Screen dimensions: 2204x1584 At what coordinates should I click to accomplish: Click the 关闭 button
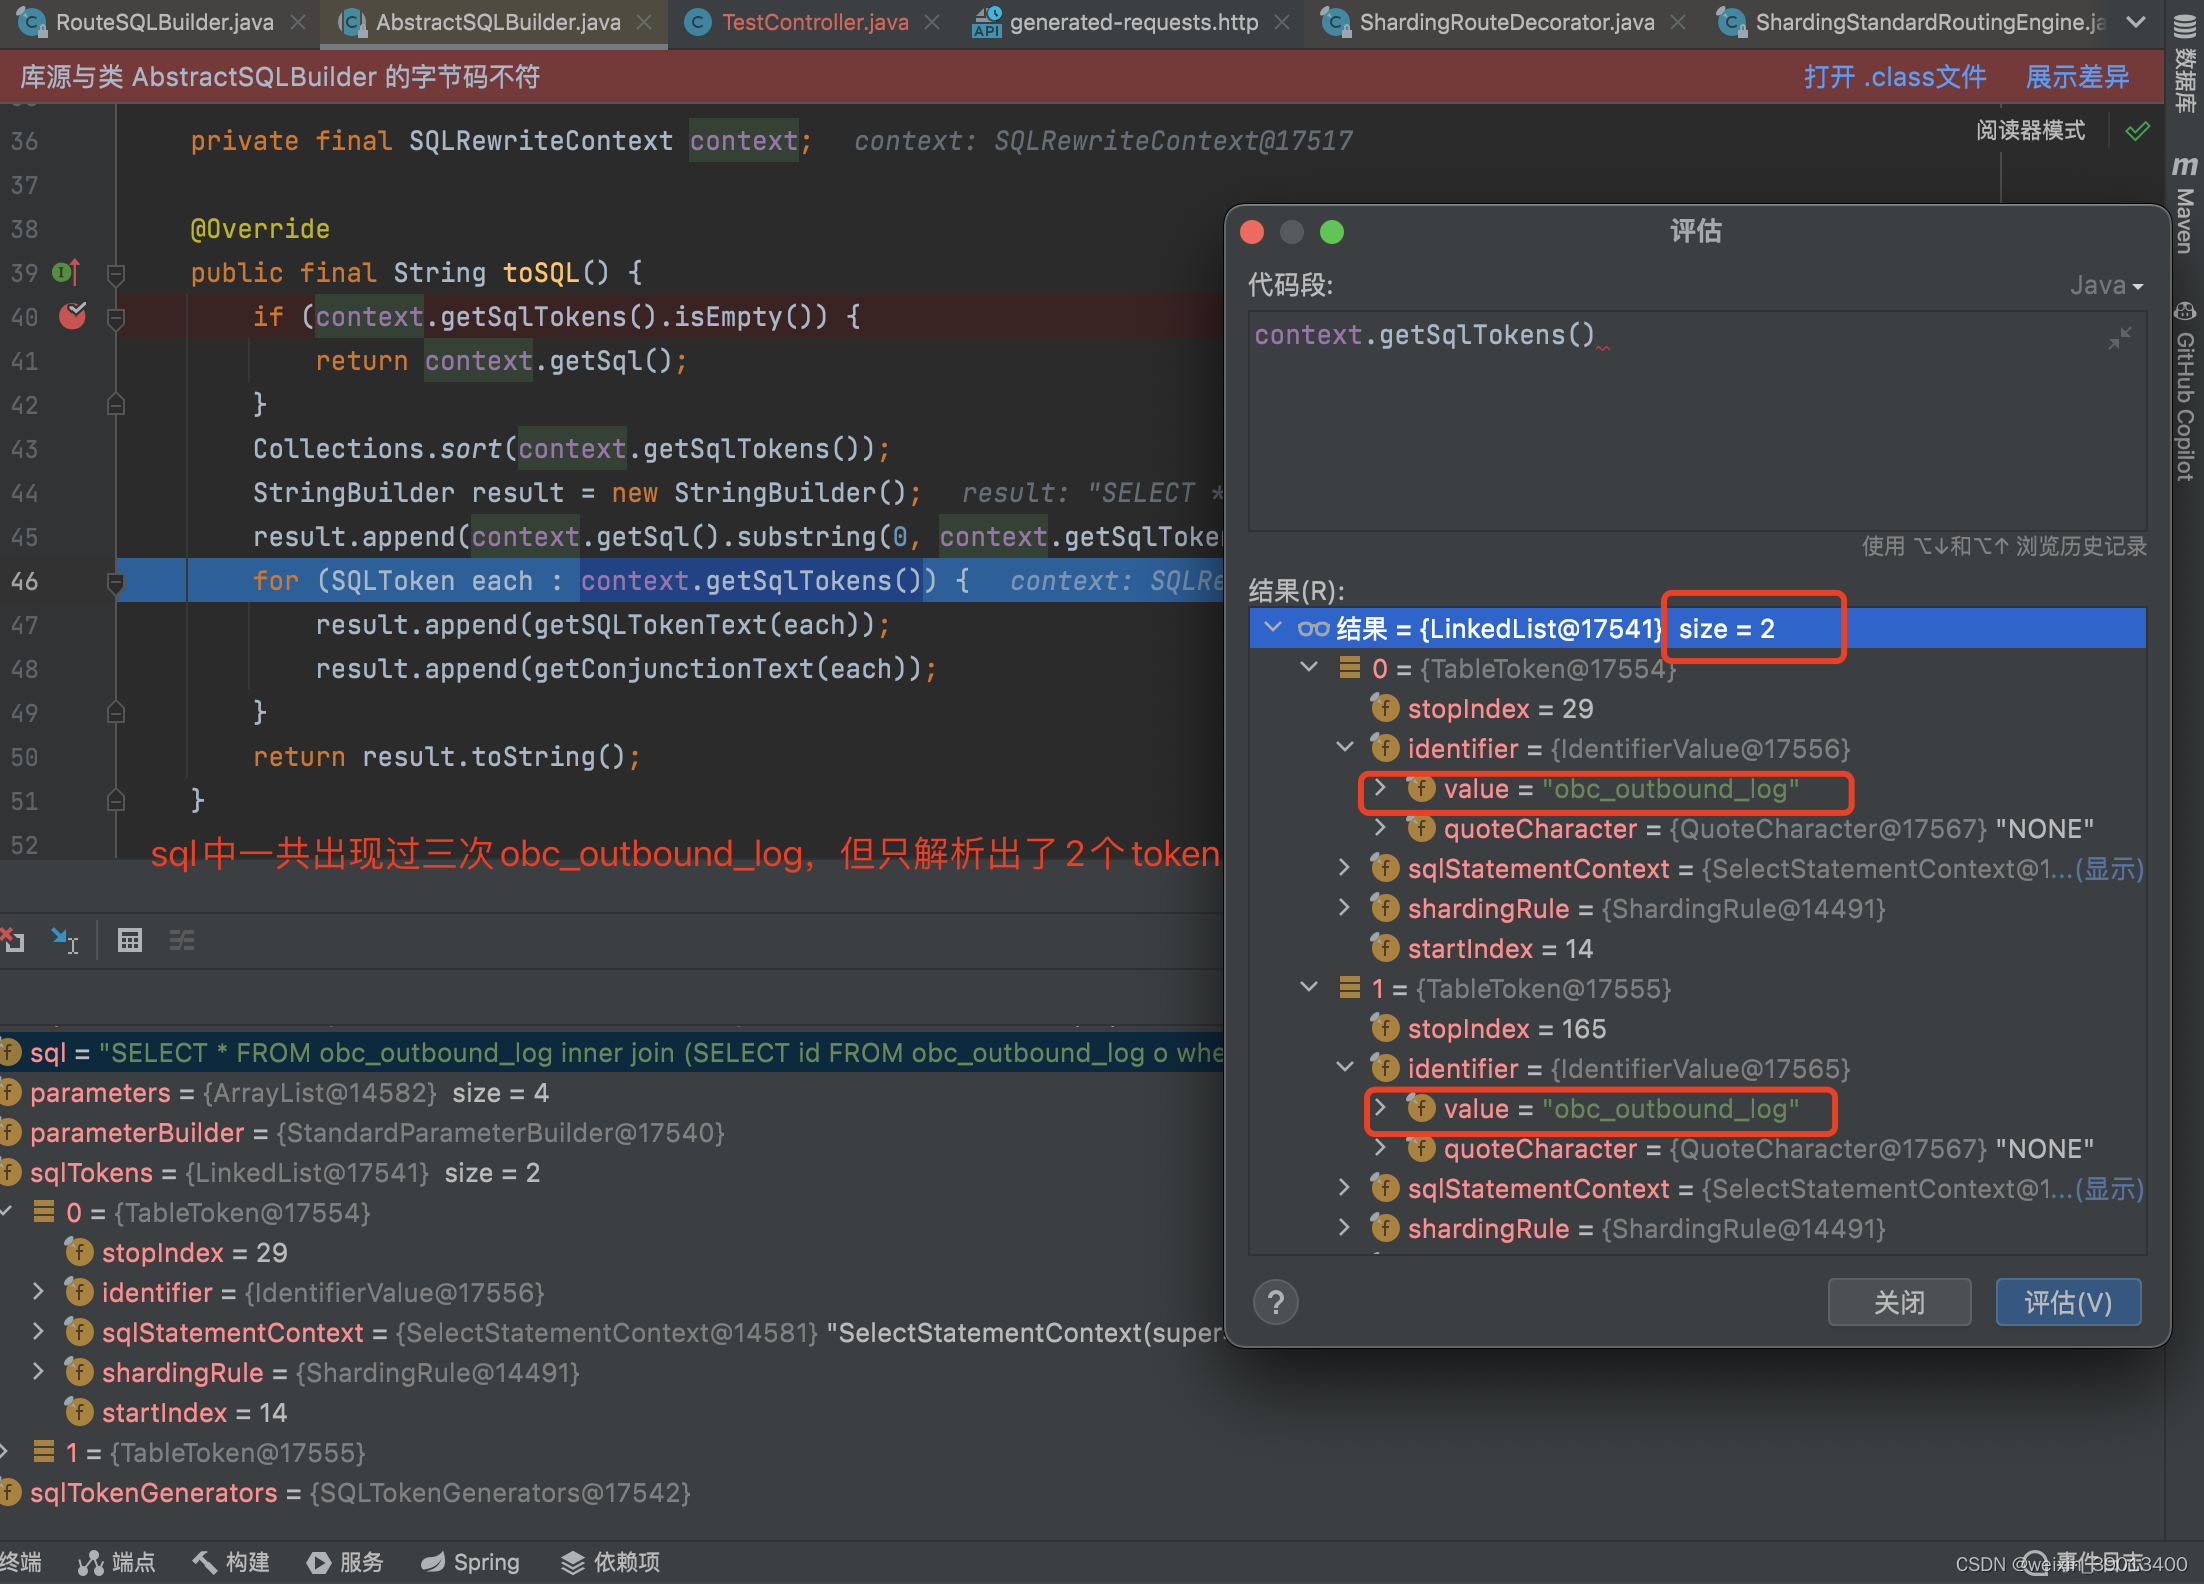coord(1899,1302)
